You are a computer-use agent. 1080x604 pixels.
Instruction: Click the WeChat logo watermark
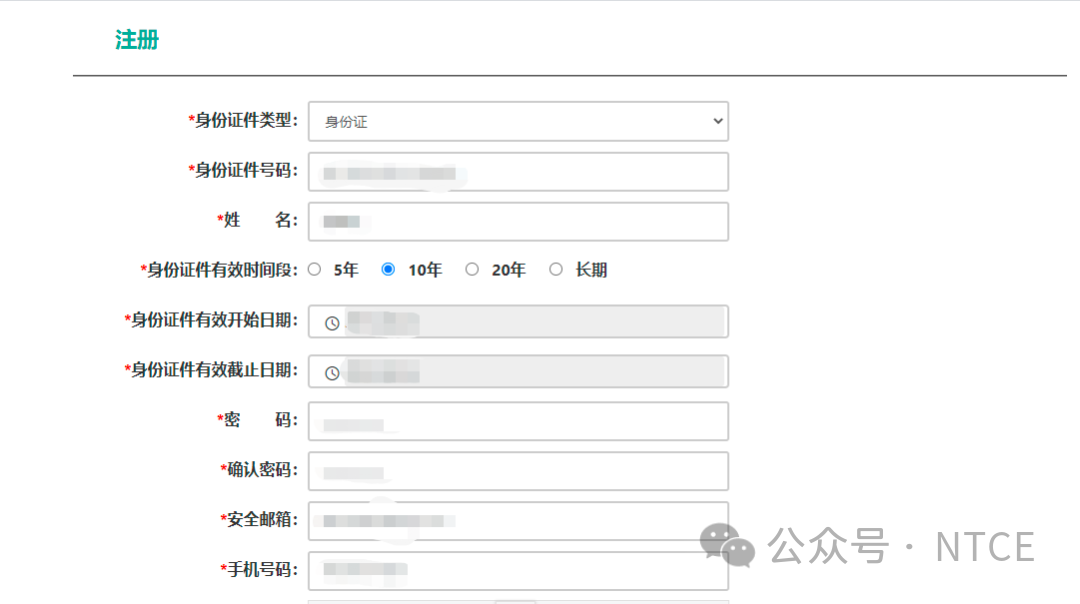point(727,545)
